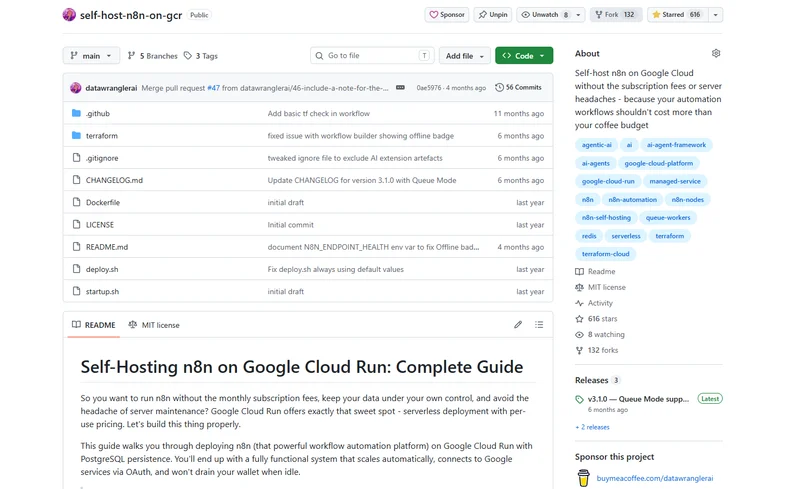The image size is (800, 489).
Task: Select the n8n-self-hosting topic tag
Action: 606,217
